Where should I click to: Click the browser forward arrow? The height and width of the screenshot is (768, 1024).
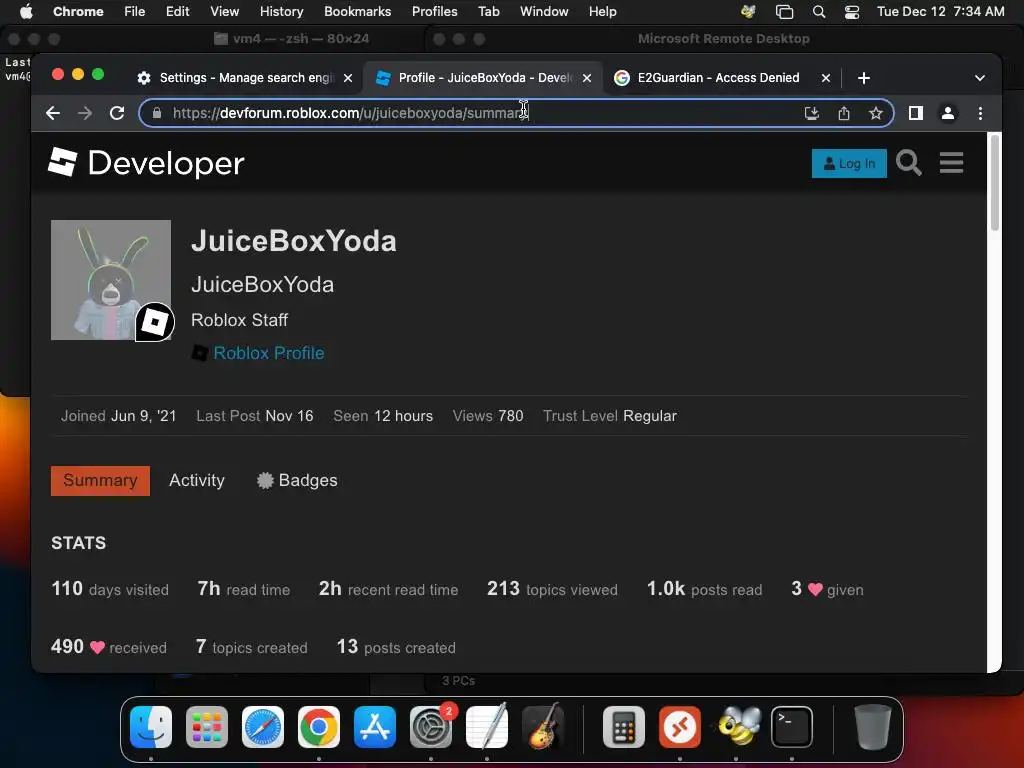(85, 113)
